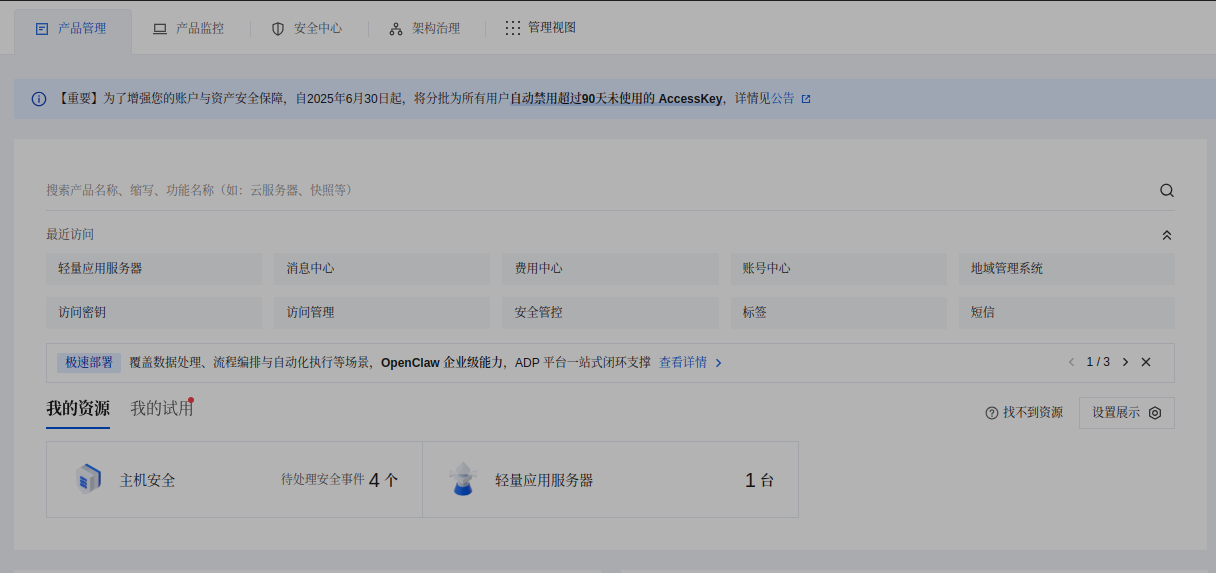Click the 产品管理 tab icon
Screen dimensions: 1216x573
click(42, 29)
